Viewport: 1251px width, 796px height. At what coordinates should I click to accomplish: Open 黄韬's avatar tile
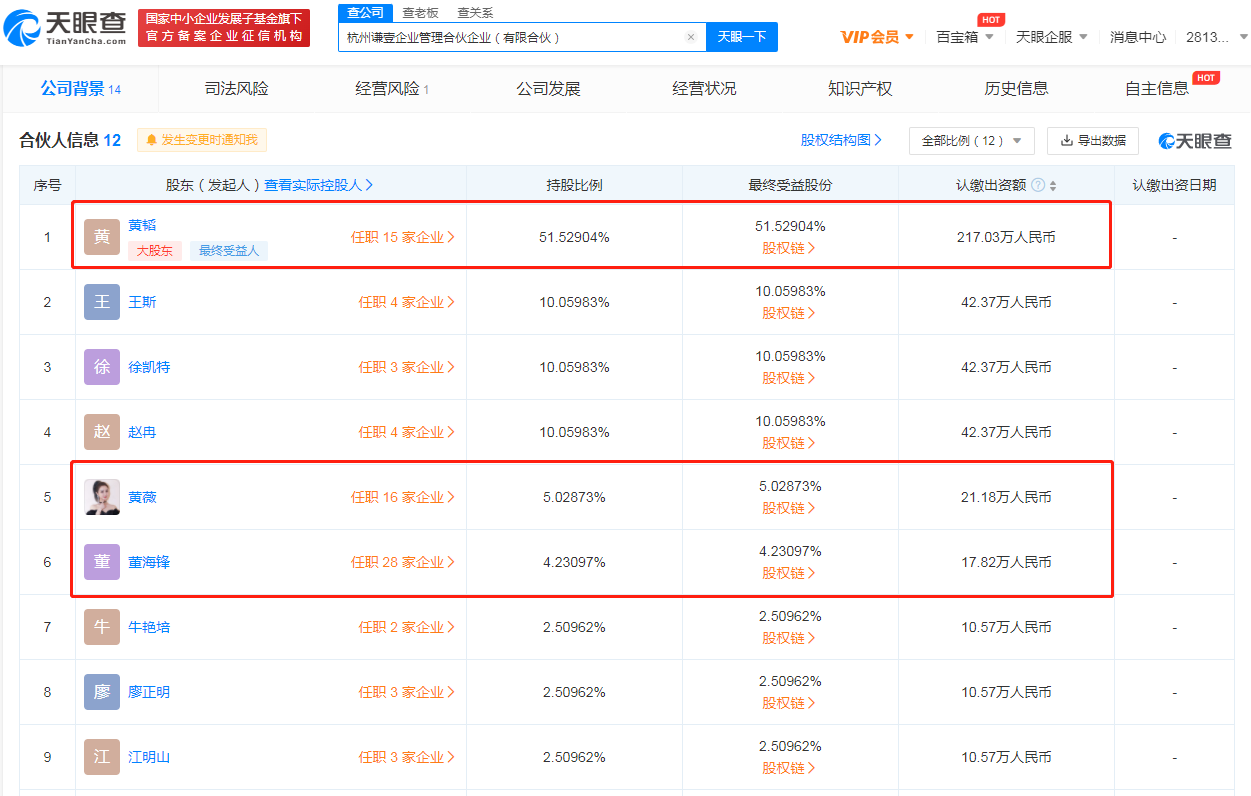click(102, 237)
